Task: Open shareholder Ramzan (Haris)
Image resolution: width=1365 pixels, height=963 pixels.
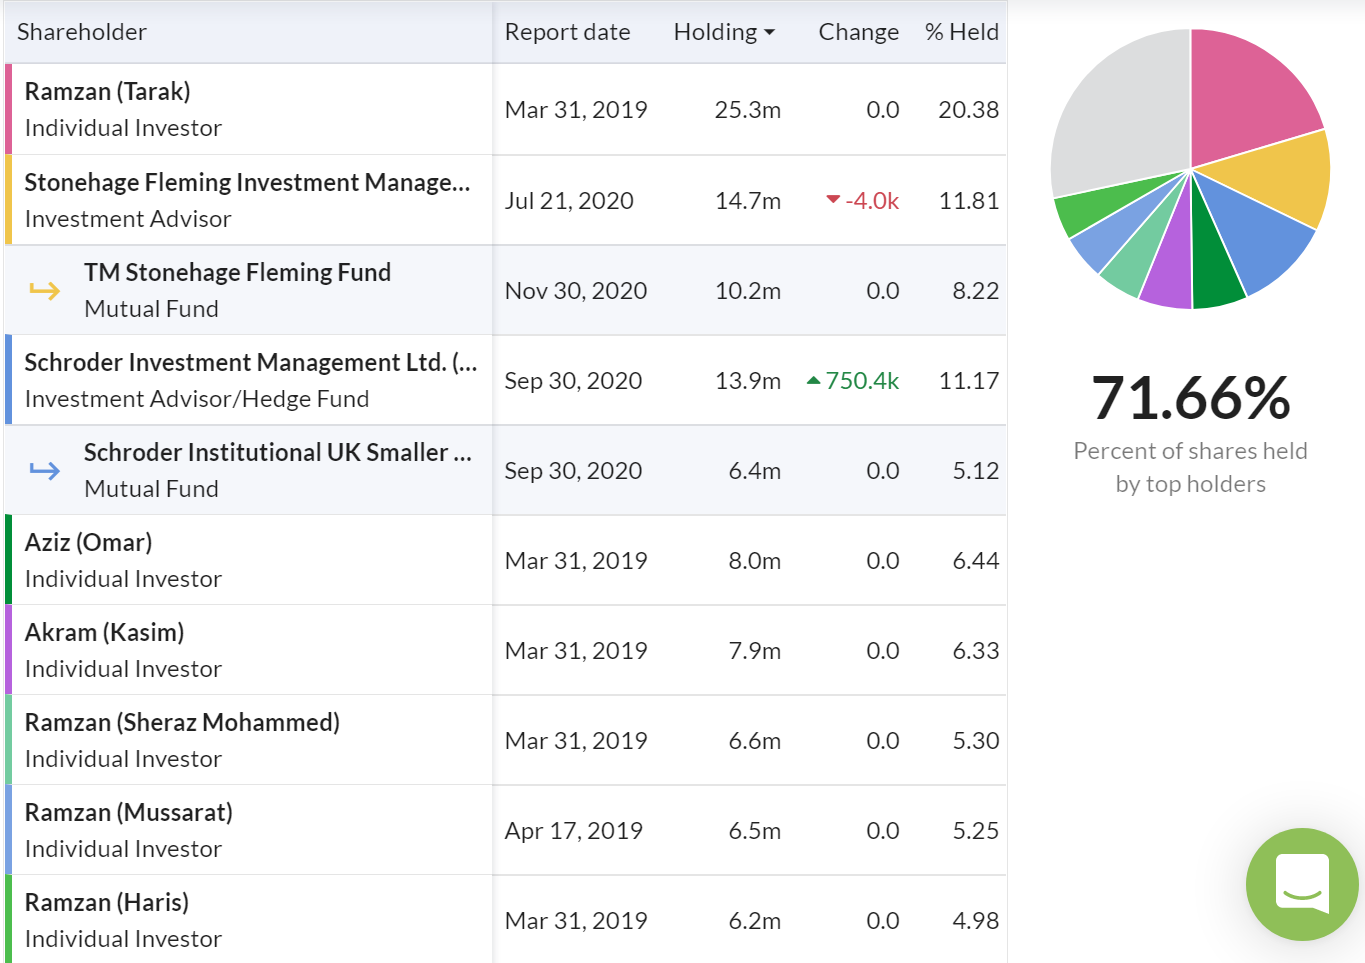Action: [107, 902]
